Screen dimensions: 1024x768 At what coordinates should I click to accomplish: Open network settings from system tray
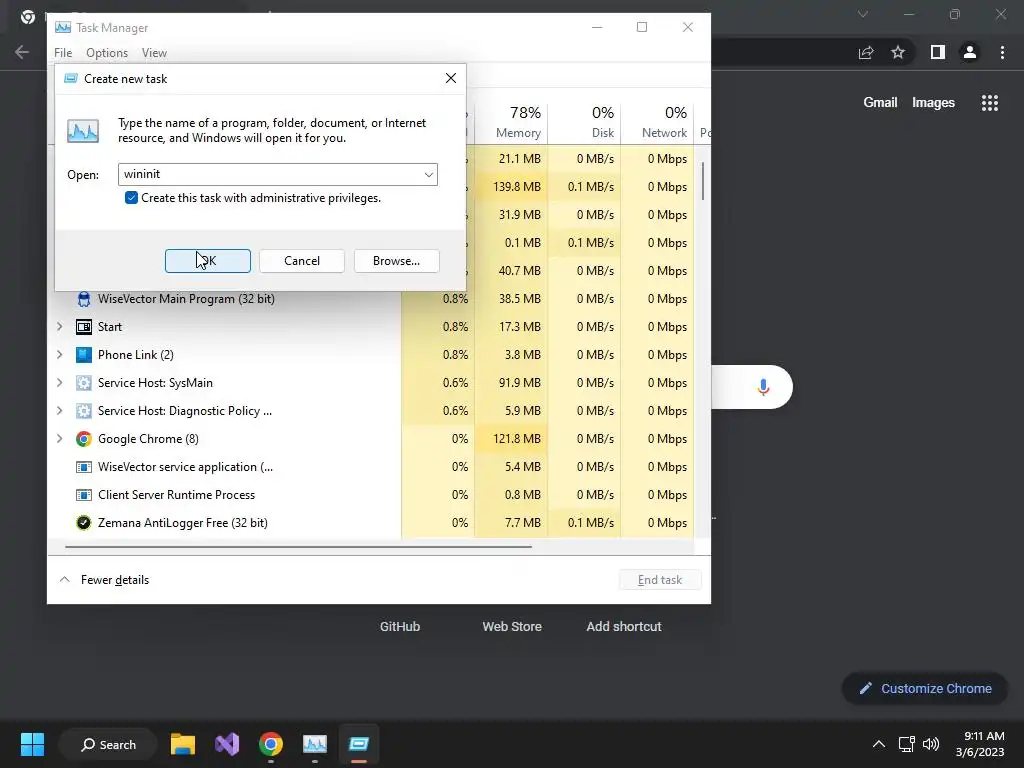coord(906,744)
